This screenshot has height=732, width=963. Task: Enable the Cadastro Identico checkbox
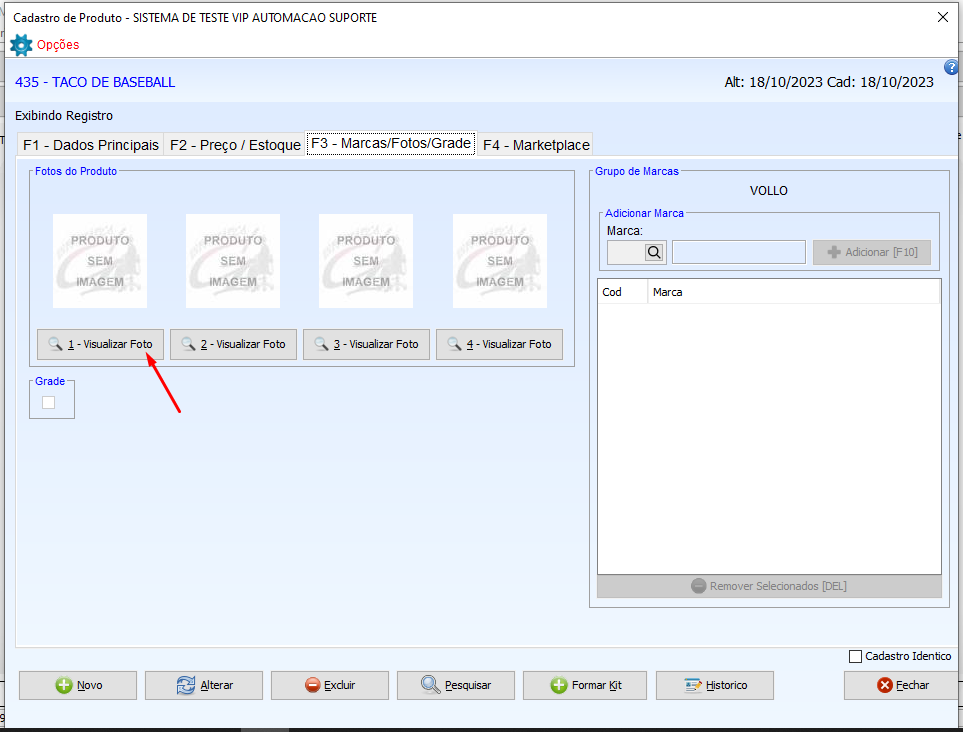(x=855, y=656)
